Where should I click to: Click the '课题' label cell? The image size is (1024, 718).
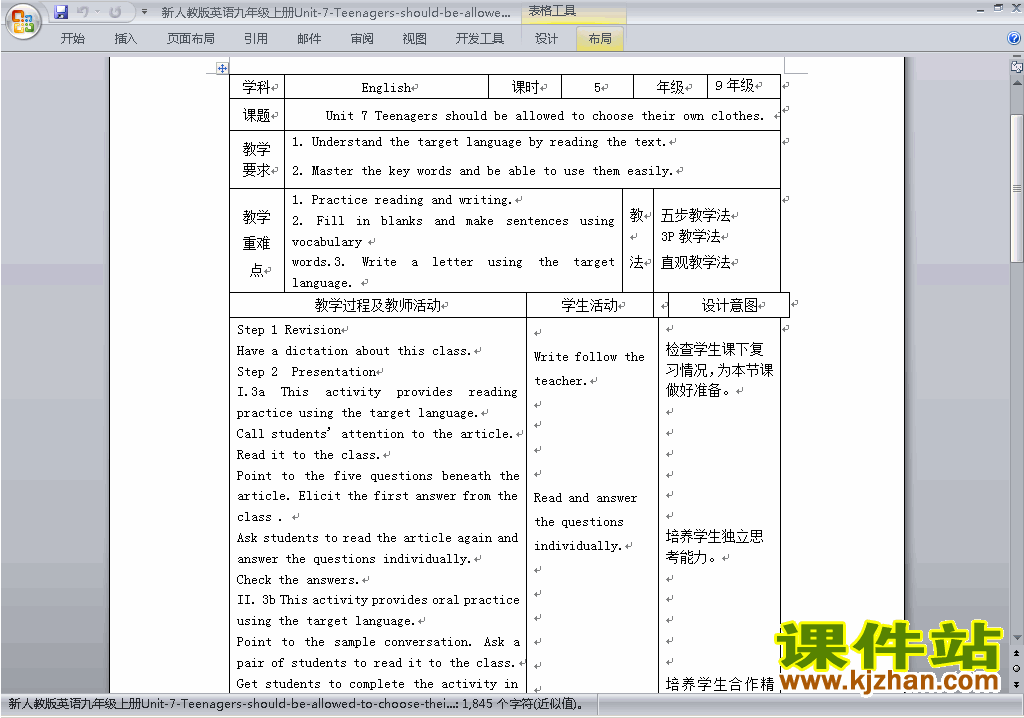(x=257, y=116)
